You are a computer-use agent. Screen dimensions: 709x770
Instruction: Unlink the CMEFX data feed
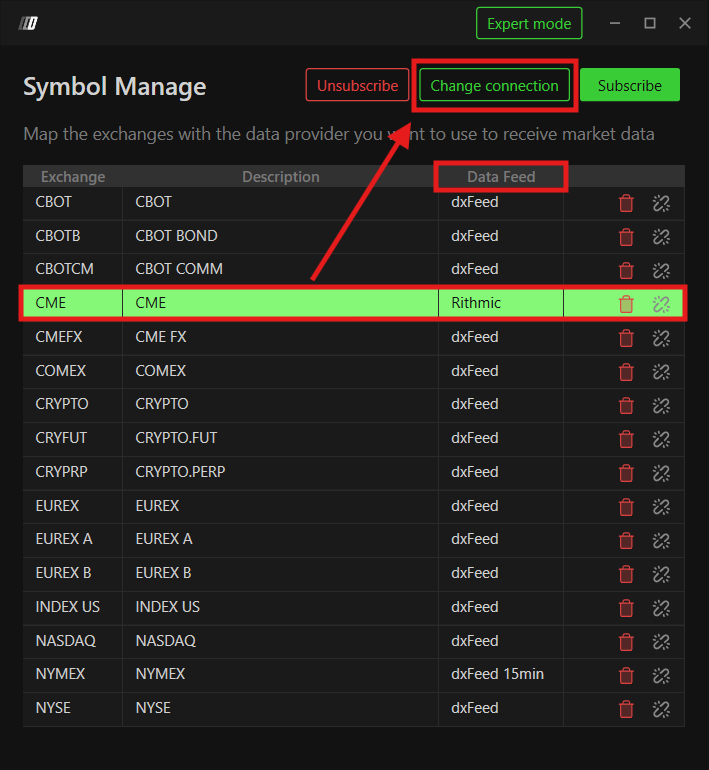661,338
